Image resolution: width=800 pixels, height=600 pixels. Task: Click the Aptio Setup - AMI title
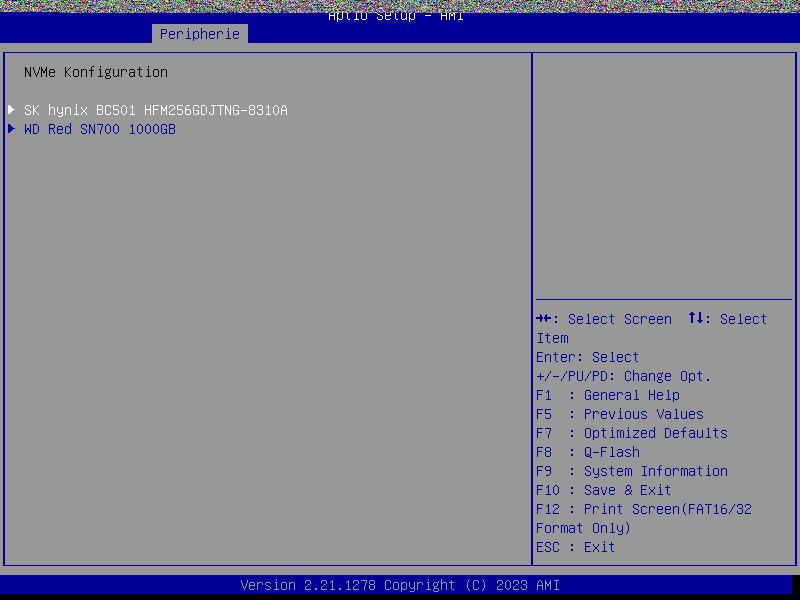click(396, 16)
